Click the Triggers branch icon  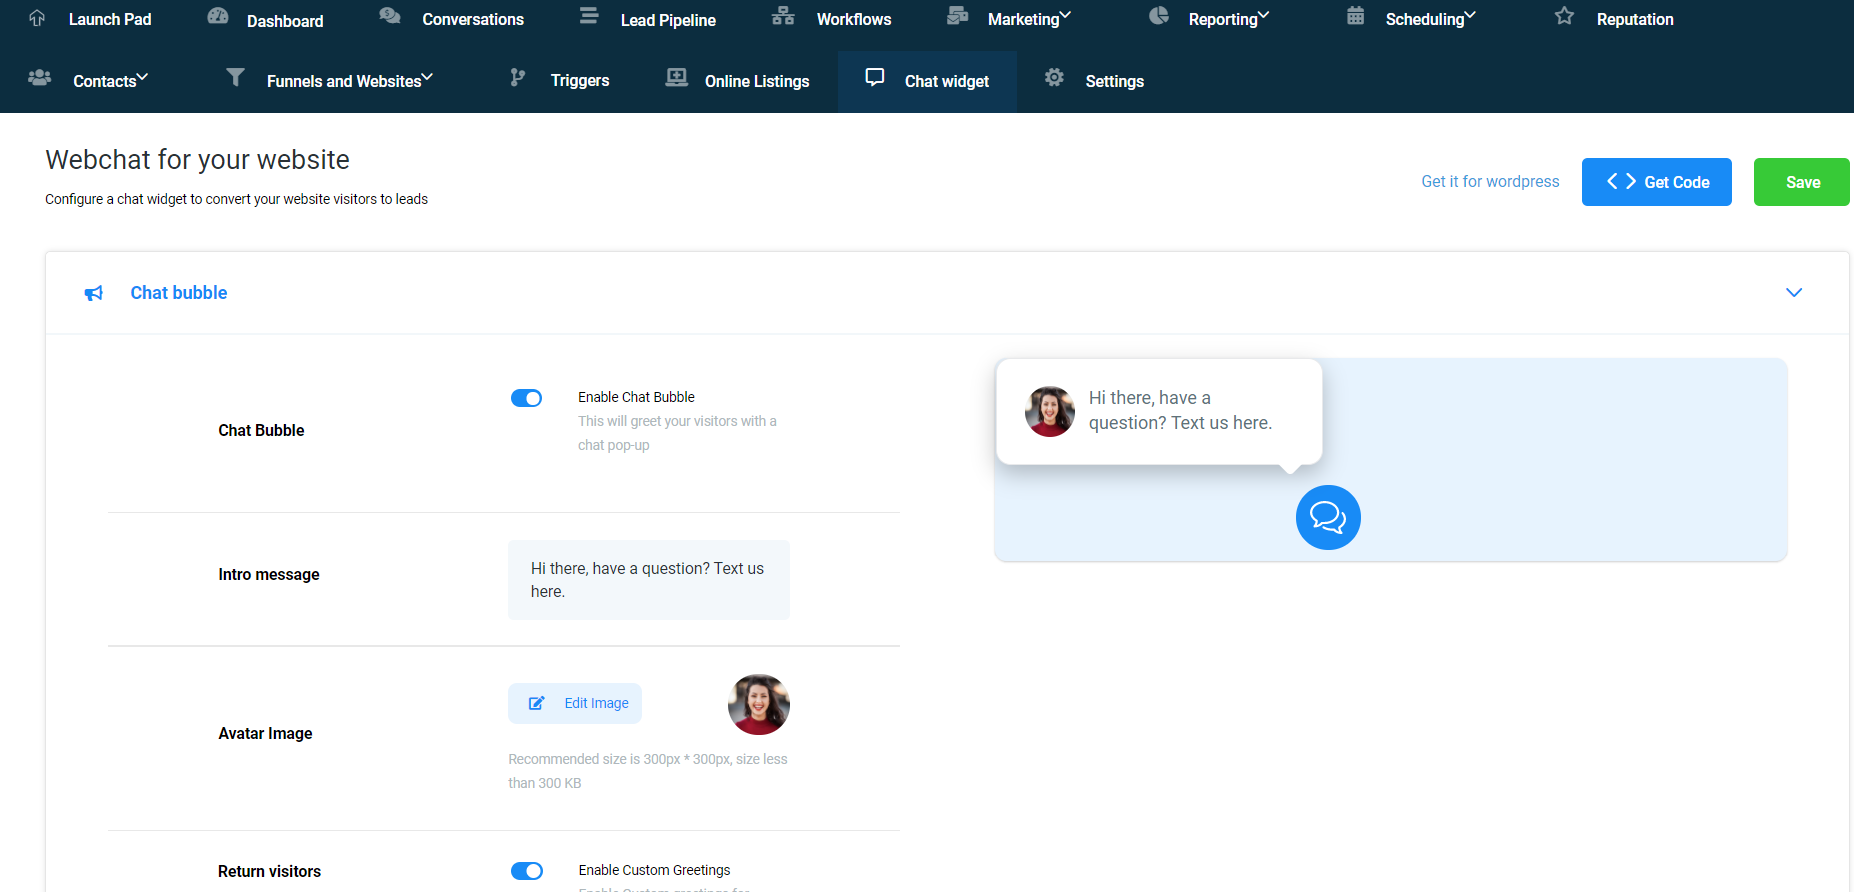pyautogui.click(x=517, y=77)
